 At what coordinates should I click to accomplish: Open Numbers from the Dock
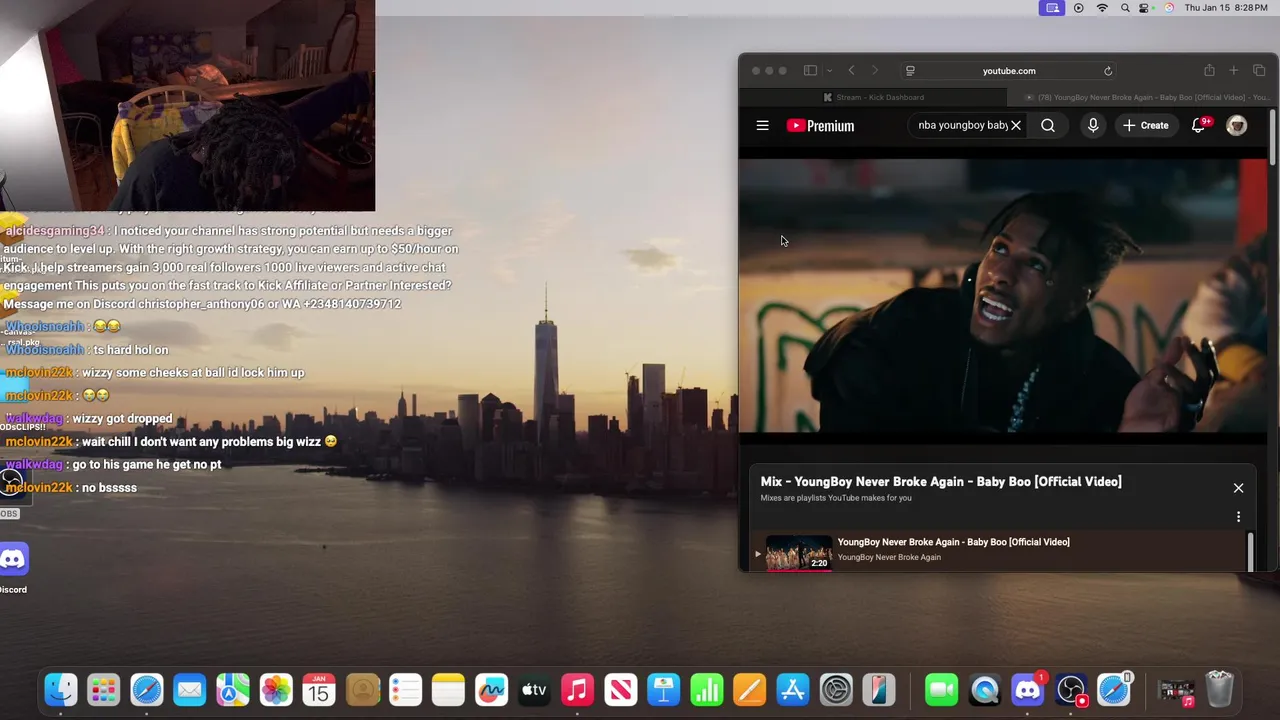tap(706, 690)
